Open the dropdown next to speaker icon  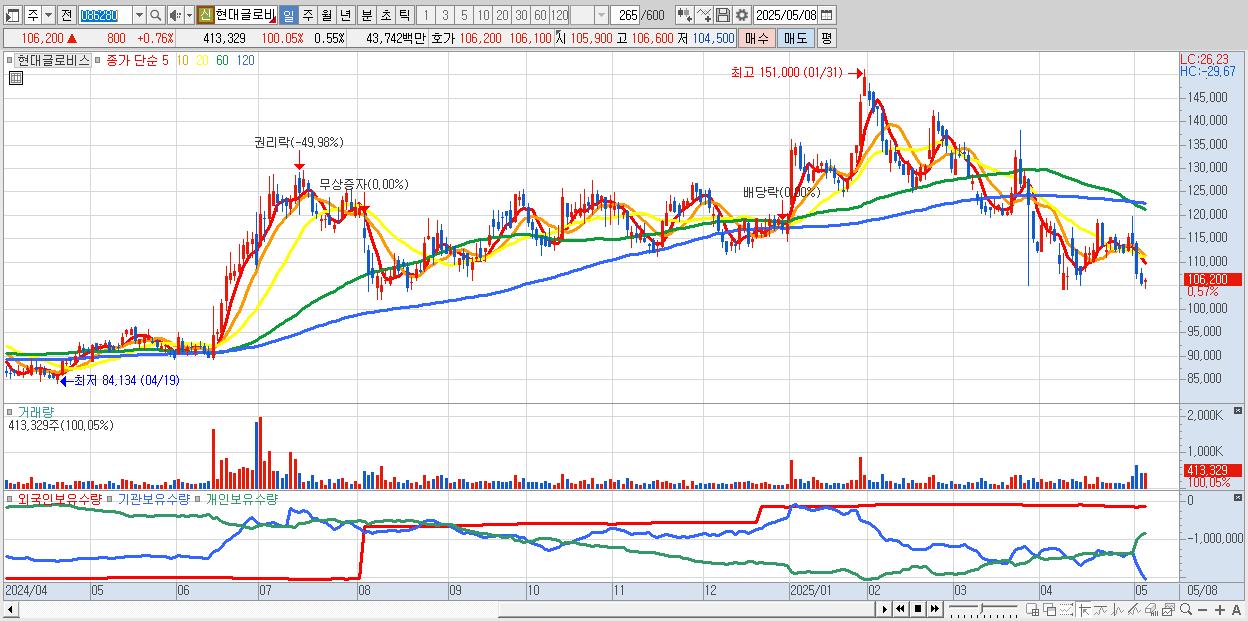(189, 15)
